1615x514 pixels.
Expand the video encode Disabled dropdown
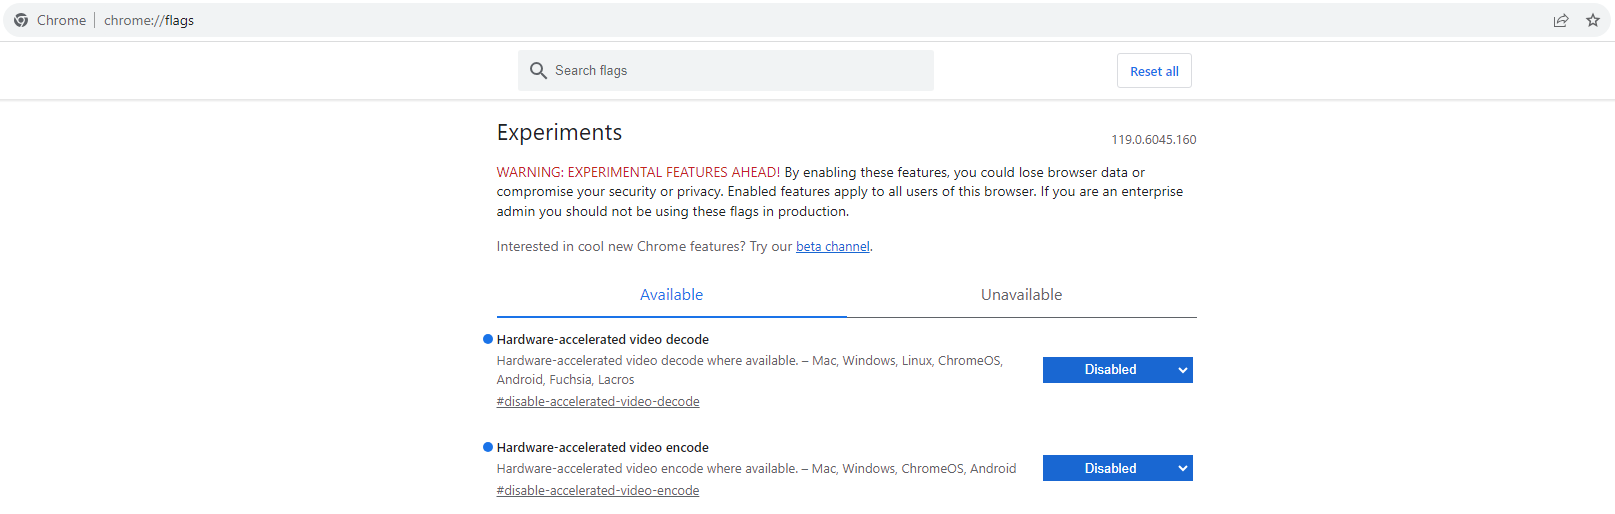[1117, 468]
